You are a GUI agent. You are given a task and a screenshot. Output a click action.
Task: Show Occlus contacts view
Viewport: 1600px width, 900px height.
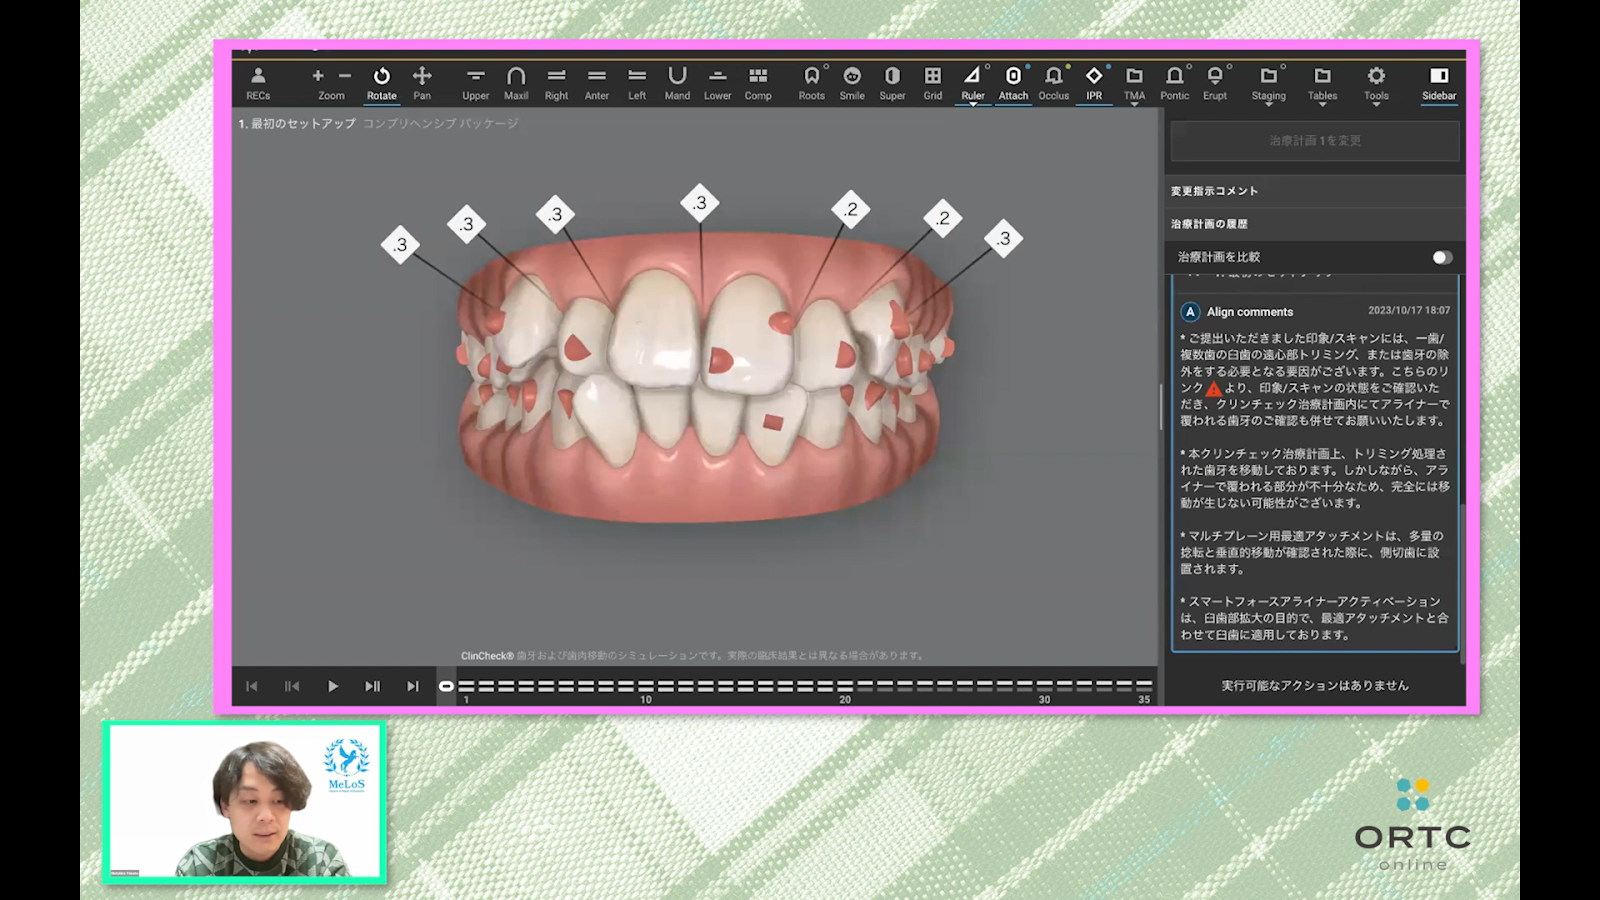point(1053,83)
